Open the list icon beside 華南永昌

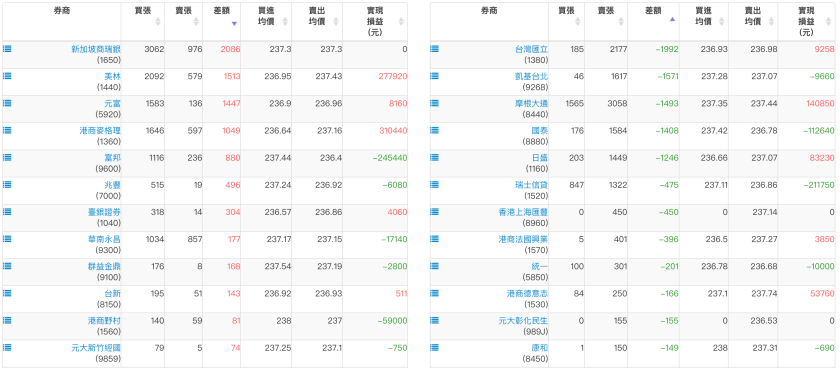(x=7, y=239)
